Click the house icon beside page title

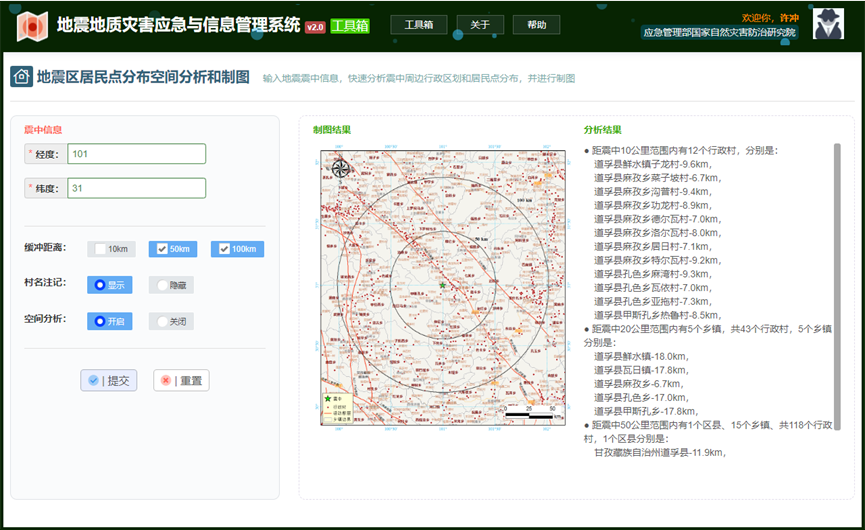pyautogui.click(x=22, y=77)
